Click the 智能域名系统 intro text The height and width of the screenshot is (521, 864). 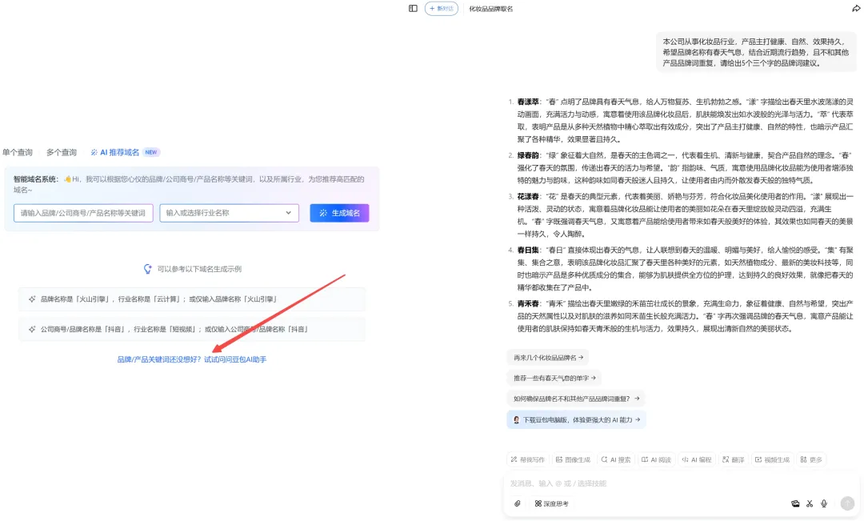pos(190,184)
